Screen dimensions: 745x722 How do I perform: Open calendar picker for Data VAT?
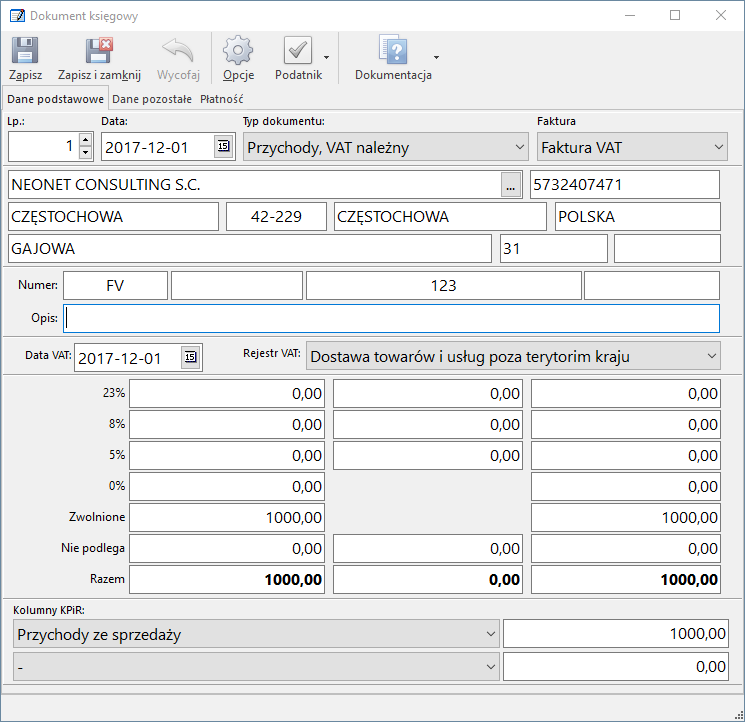[x=190, y=357]
